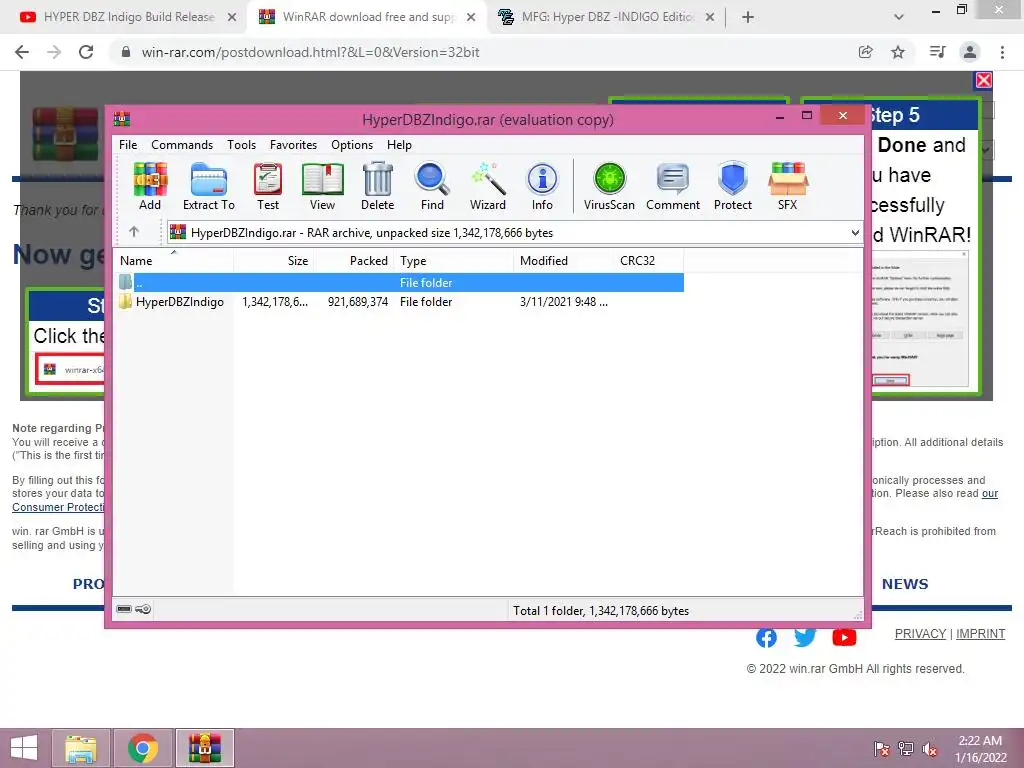Select the HyperDBZIndigo folder entry
The width and height of the screenshot is (1024, 768).
[x=172, y=302]
